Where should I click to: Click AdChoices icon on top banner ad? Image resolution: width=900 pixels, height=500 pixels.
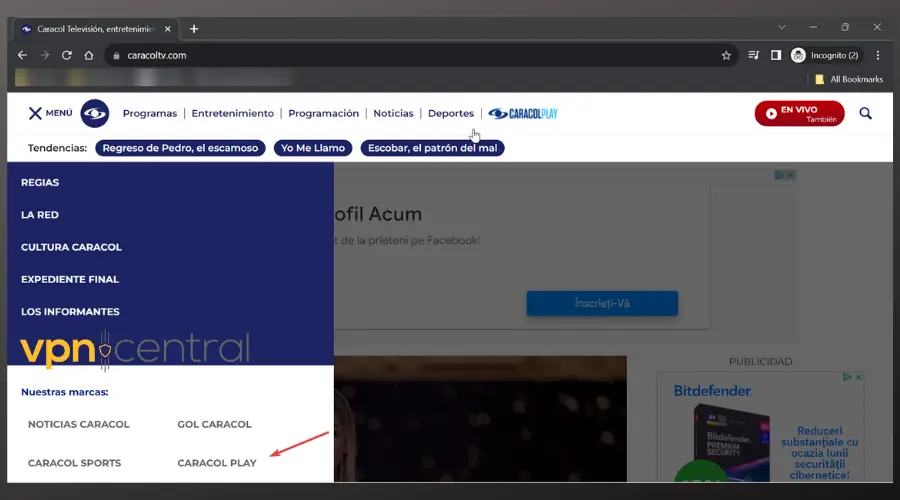pyautogui.click(x=779, y=175)
